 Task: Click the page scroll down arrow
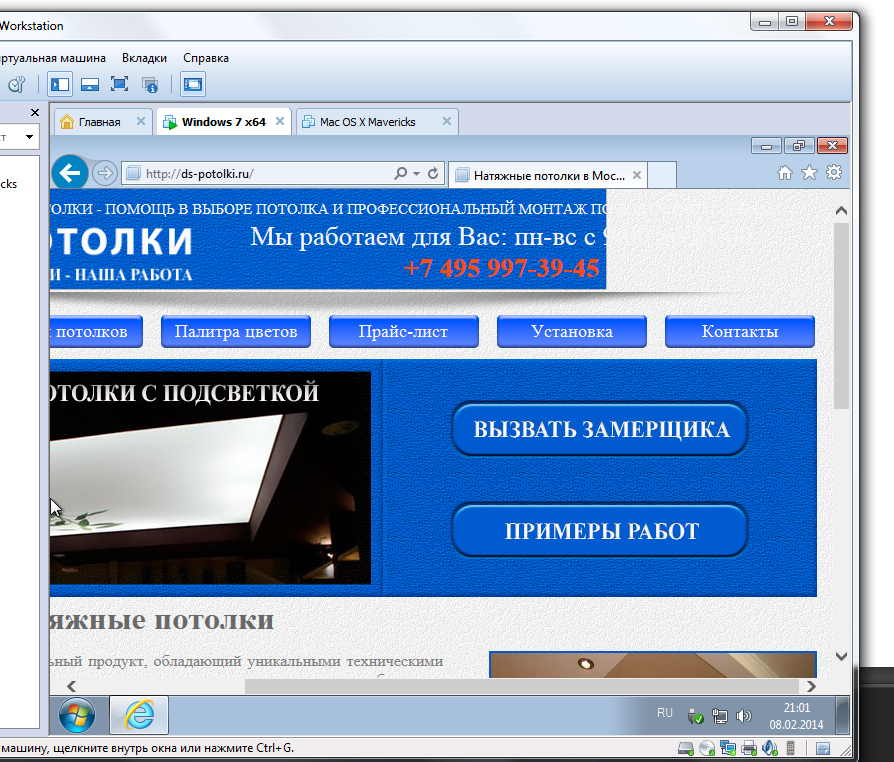point(841,656)
